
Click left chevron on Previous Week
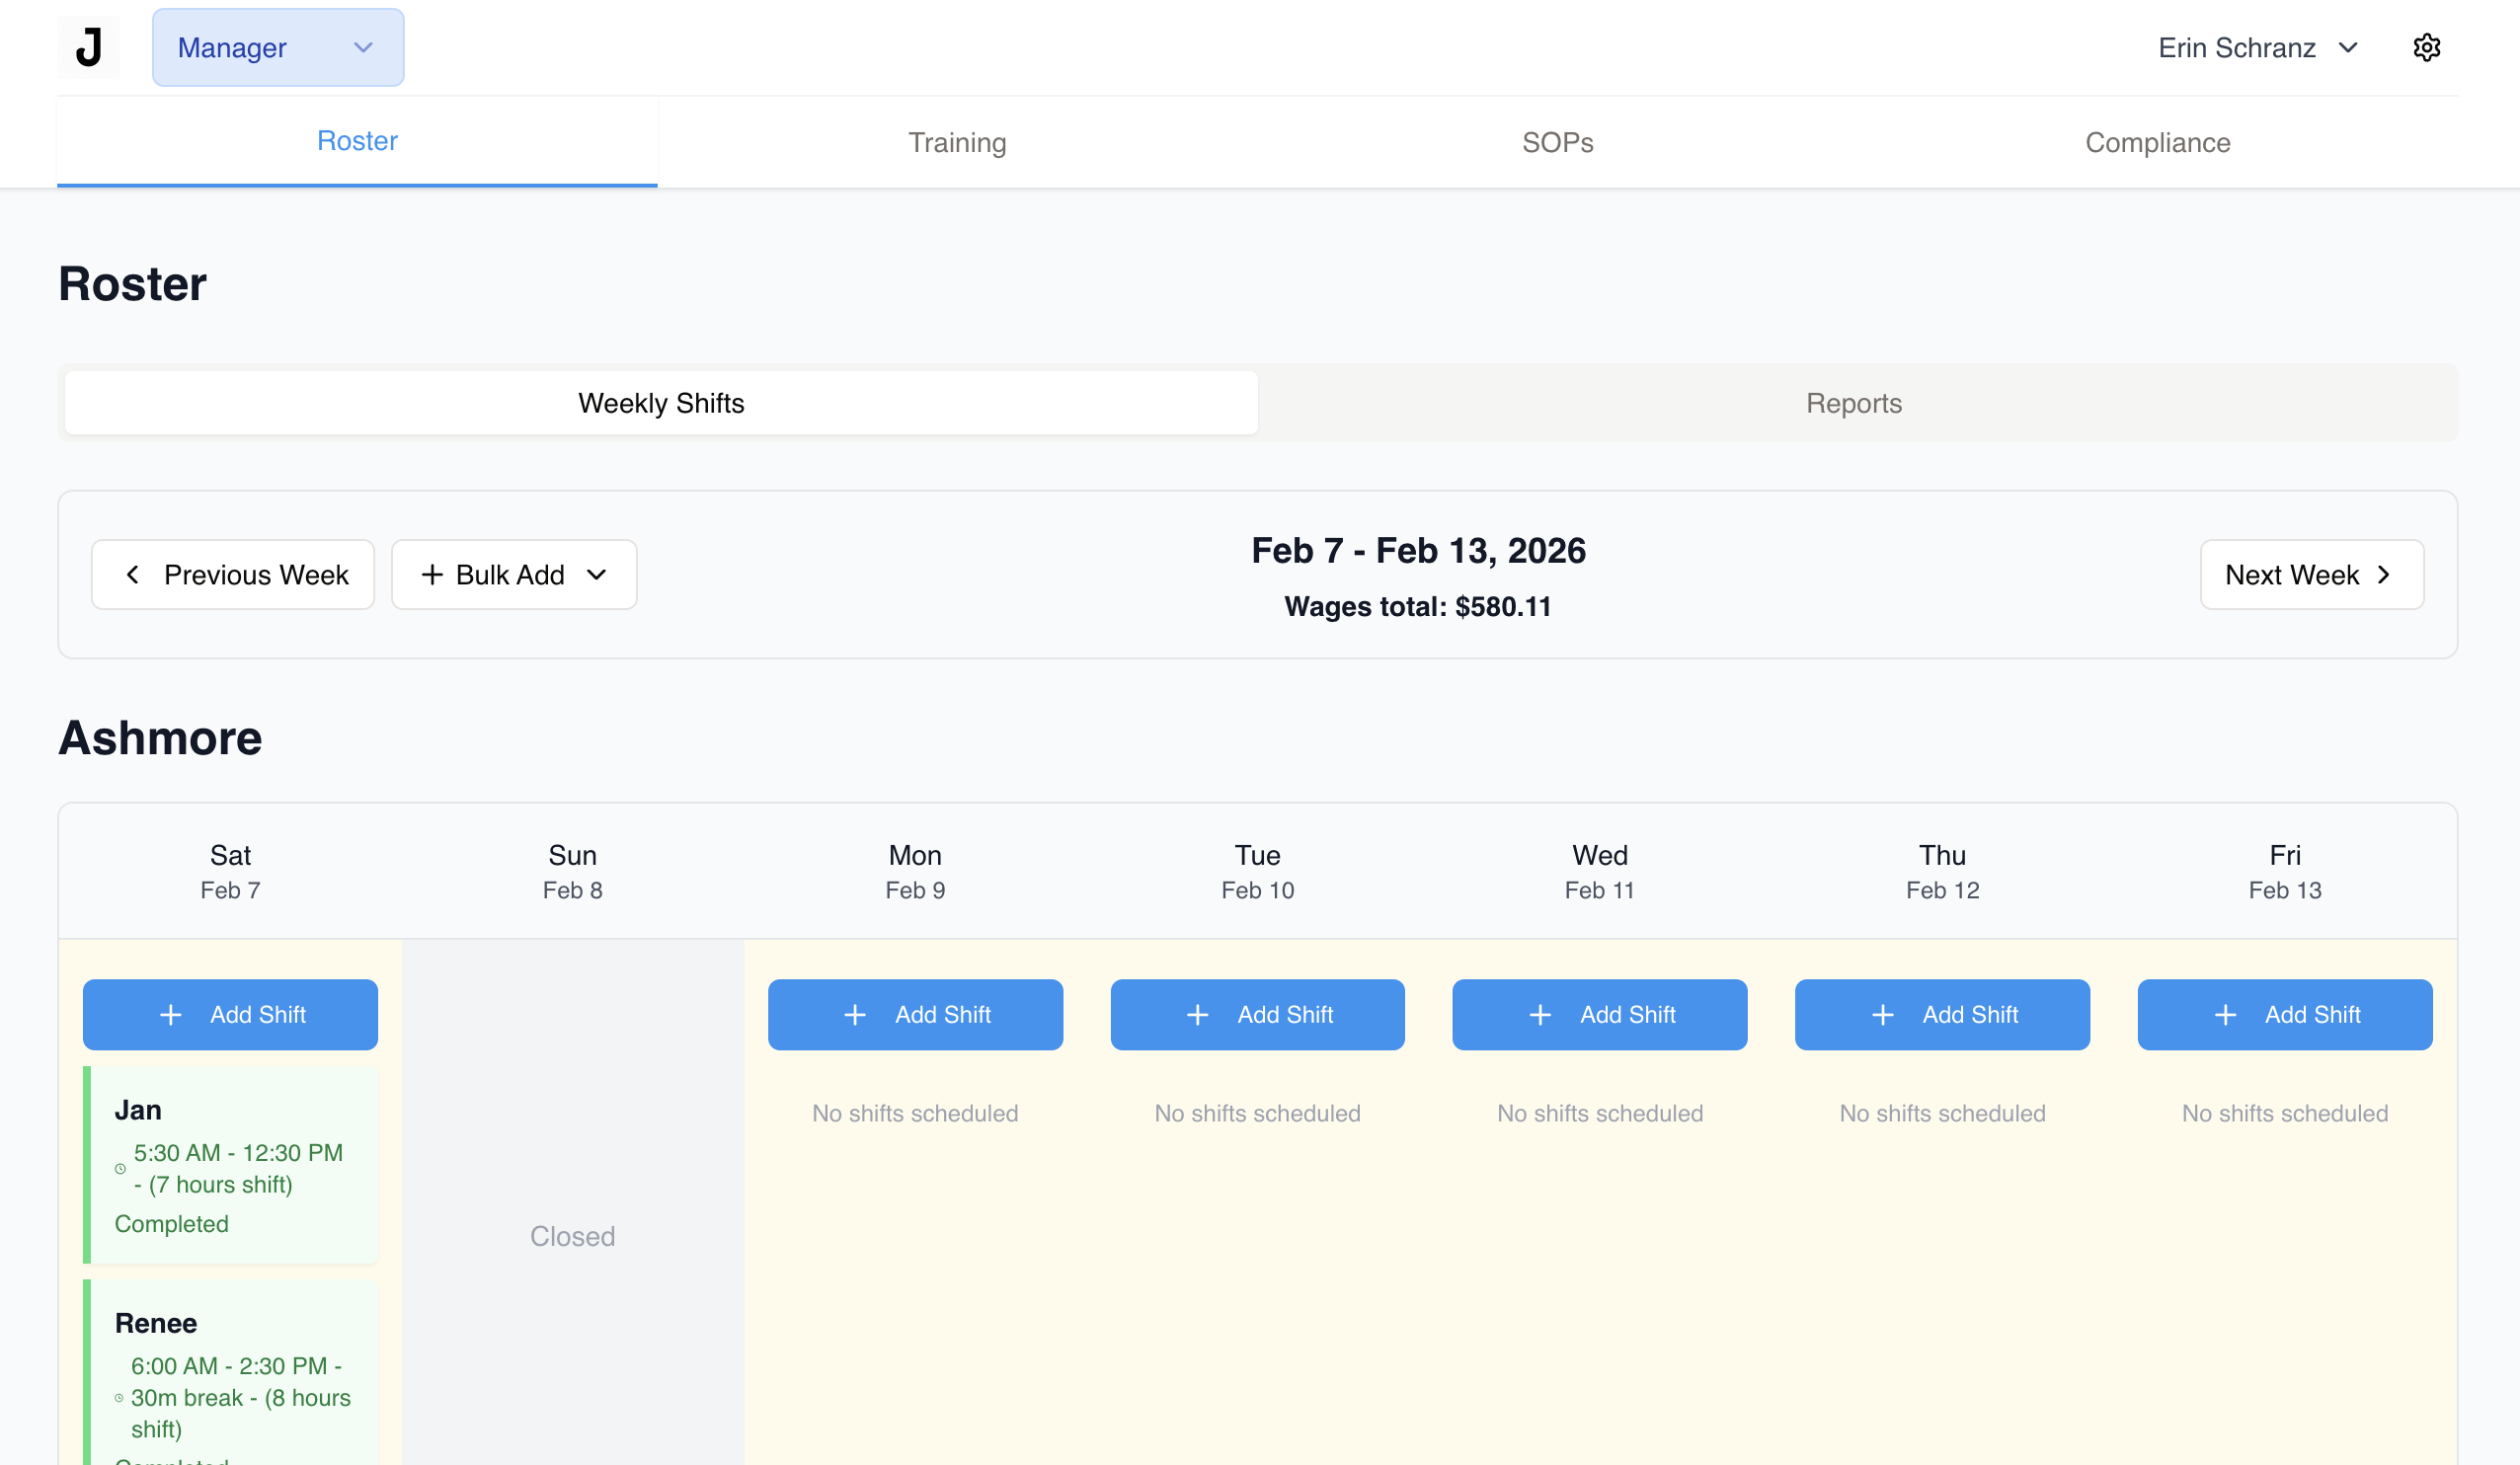(x=133, y=574)
